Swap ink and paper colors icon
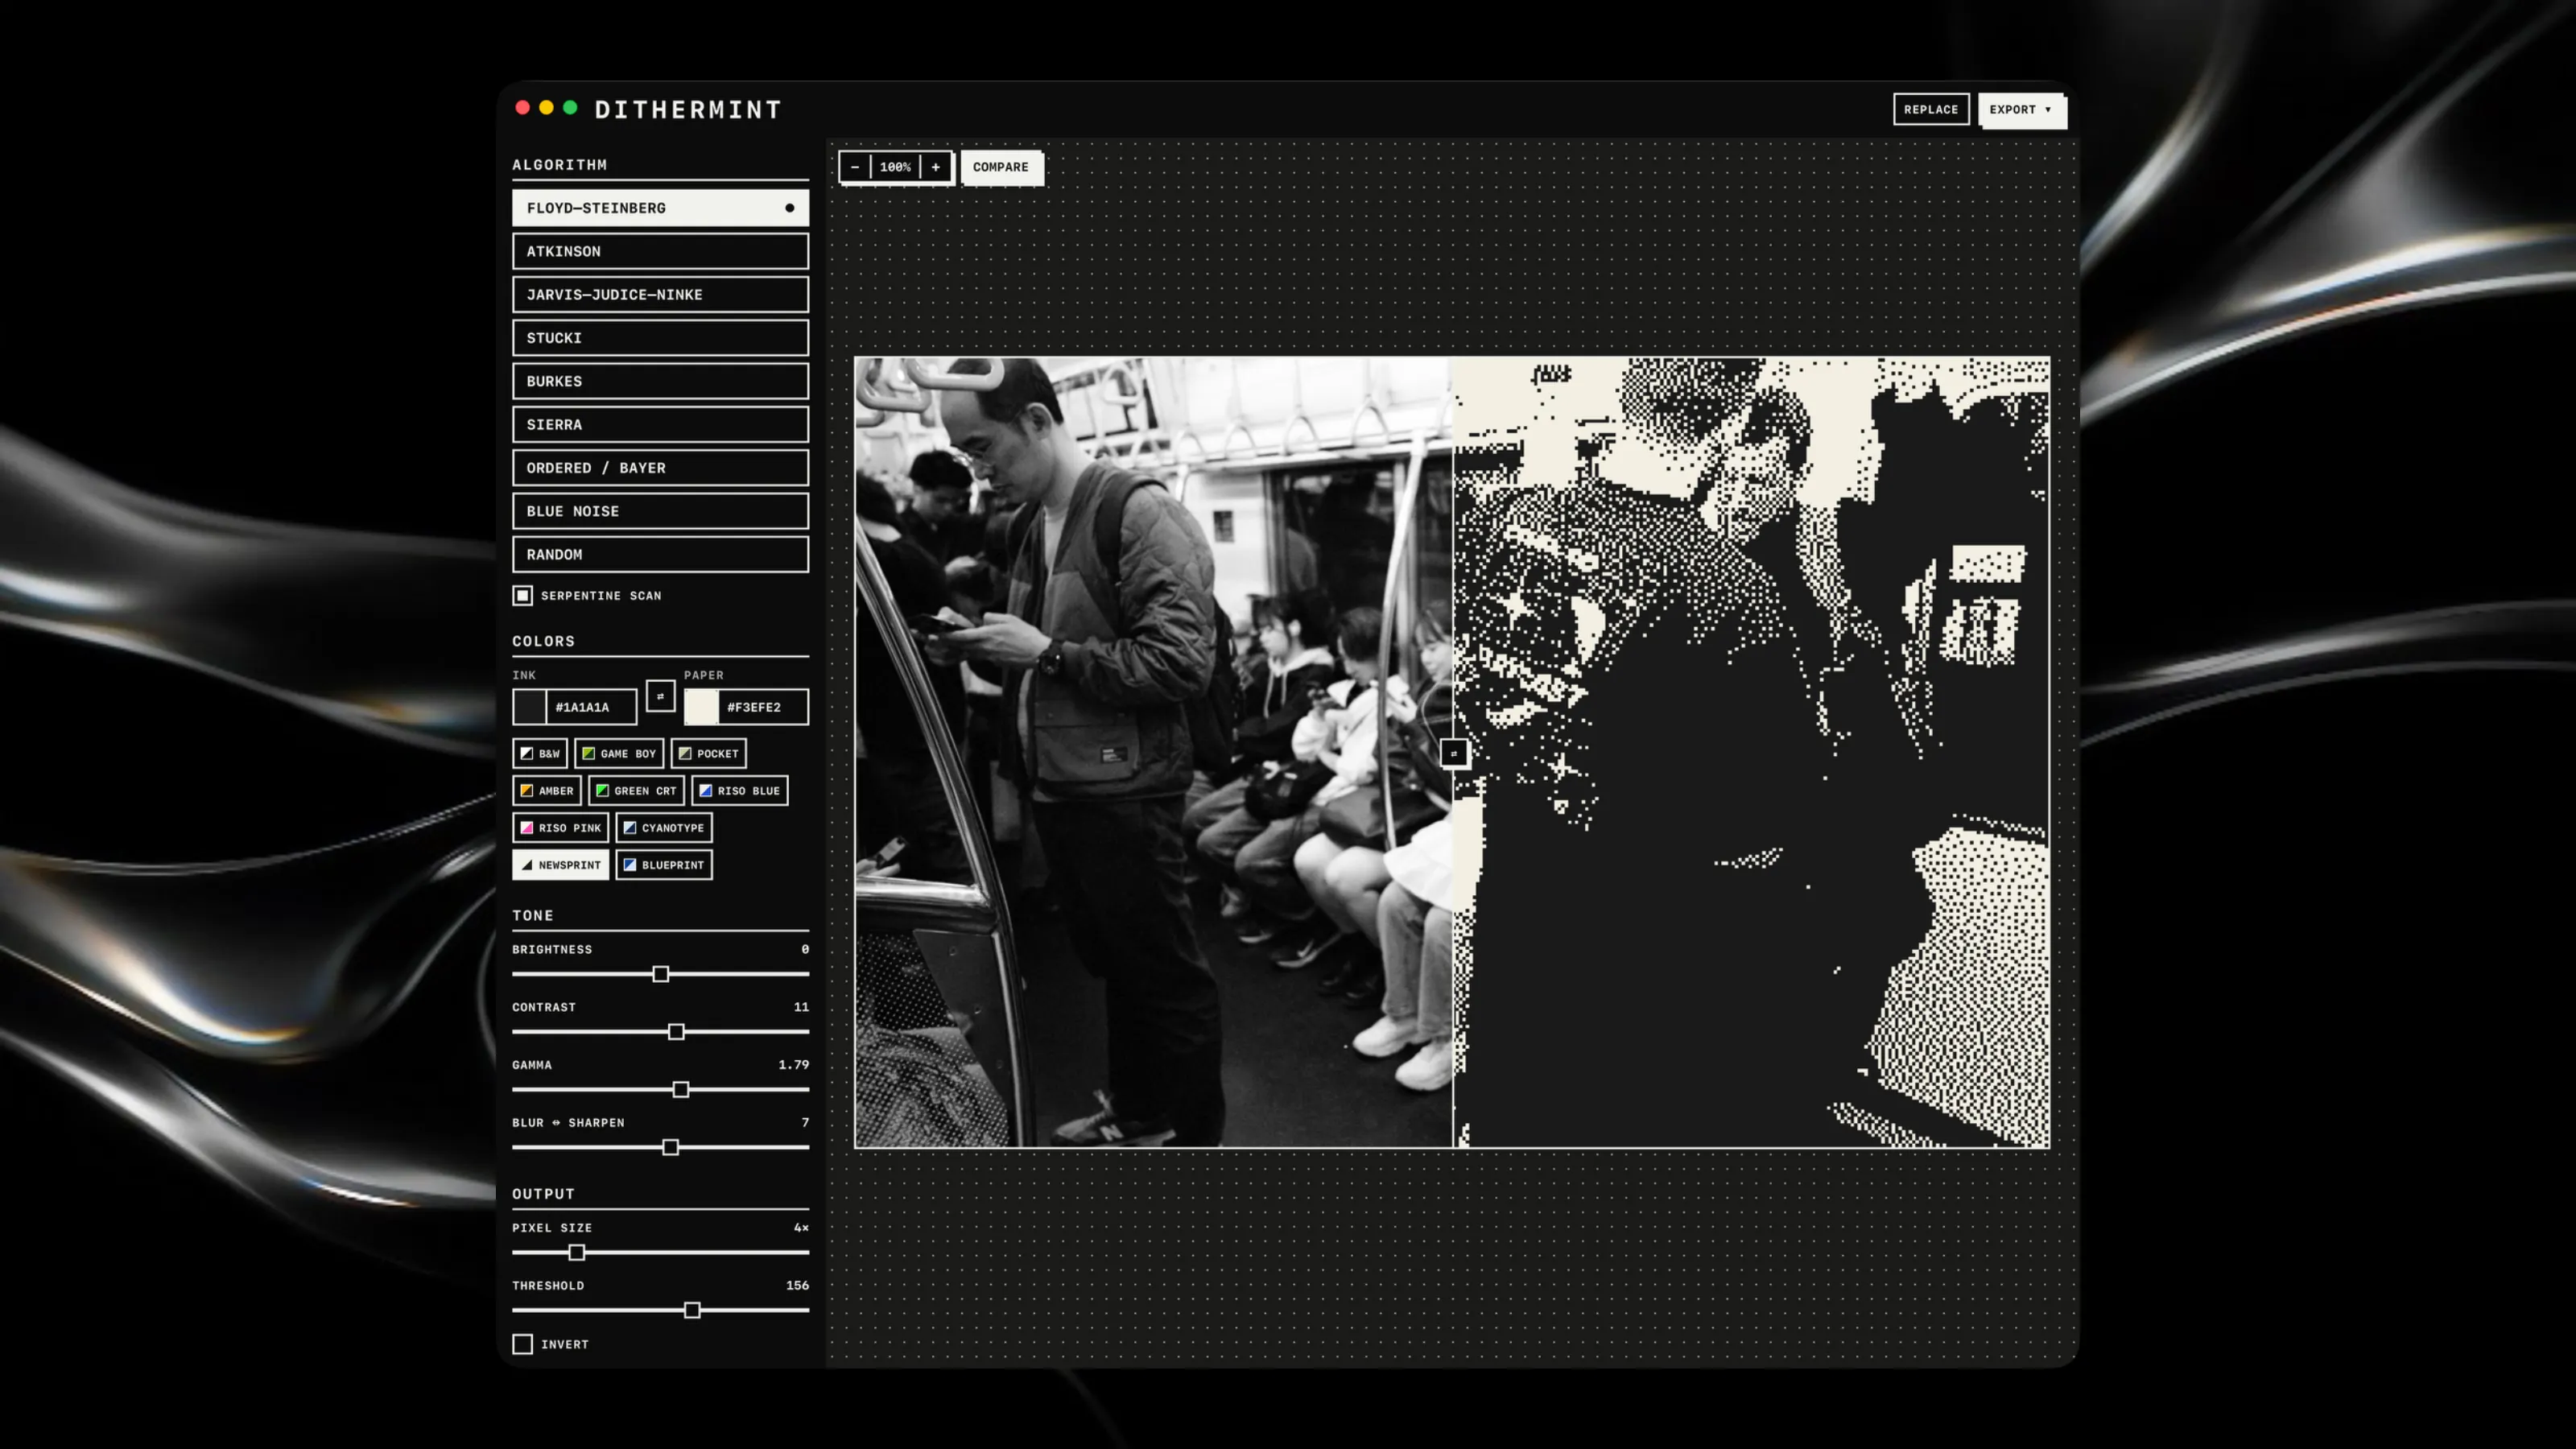 click(660, 696)
